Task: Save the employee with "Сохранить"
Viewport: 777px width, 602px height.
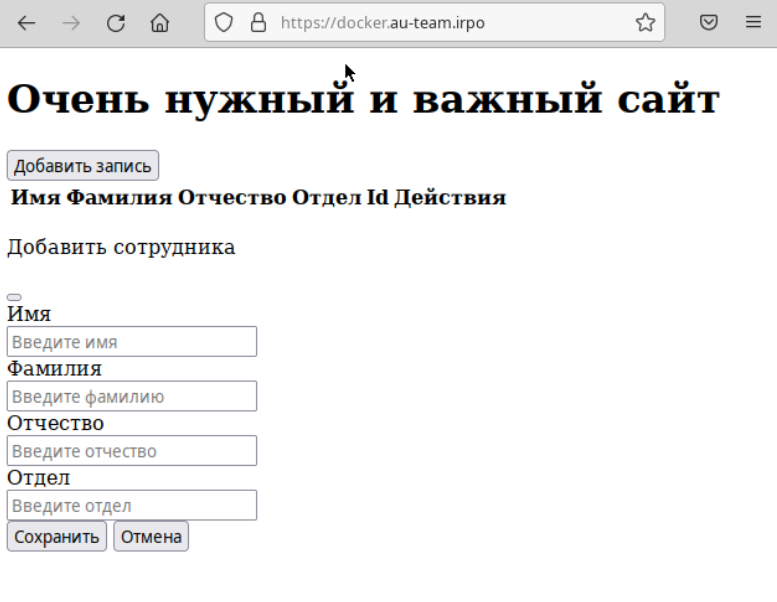Action: (57, 537)
